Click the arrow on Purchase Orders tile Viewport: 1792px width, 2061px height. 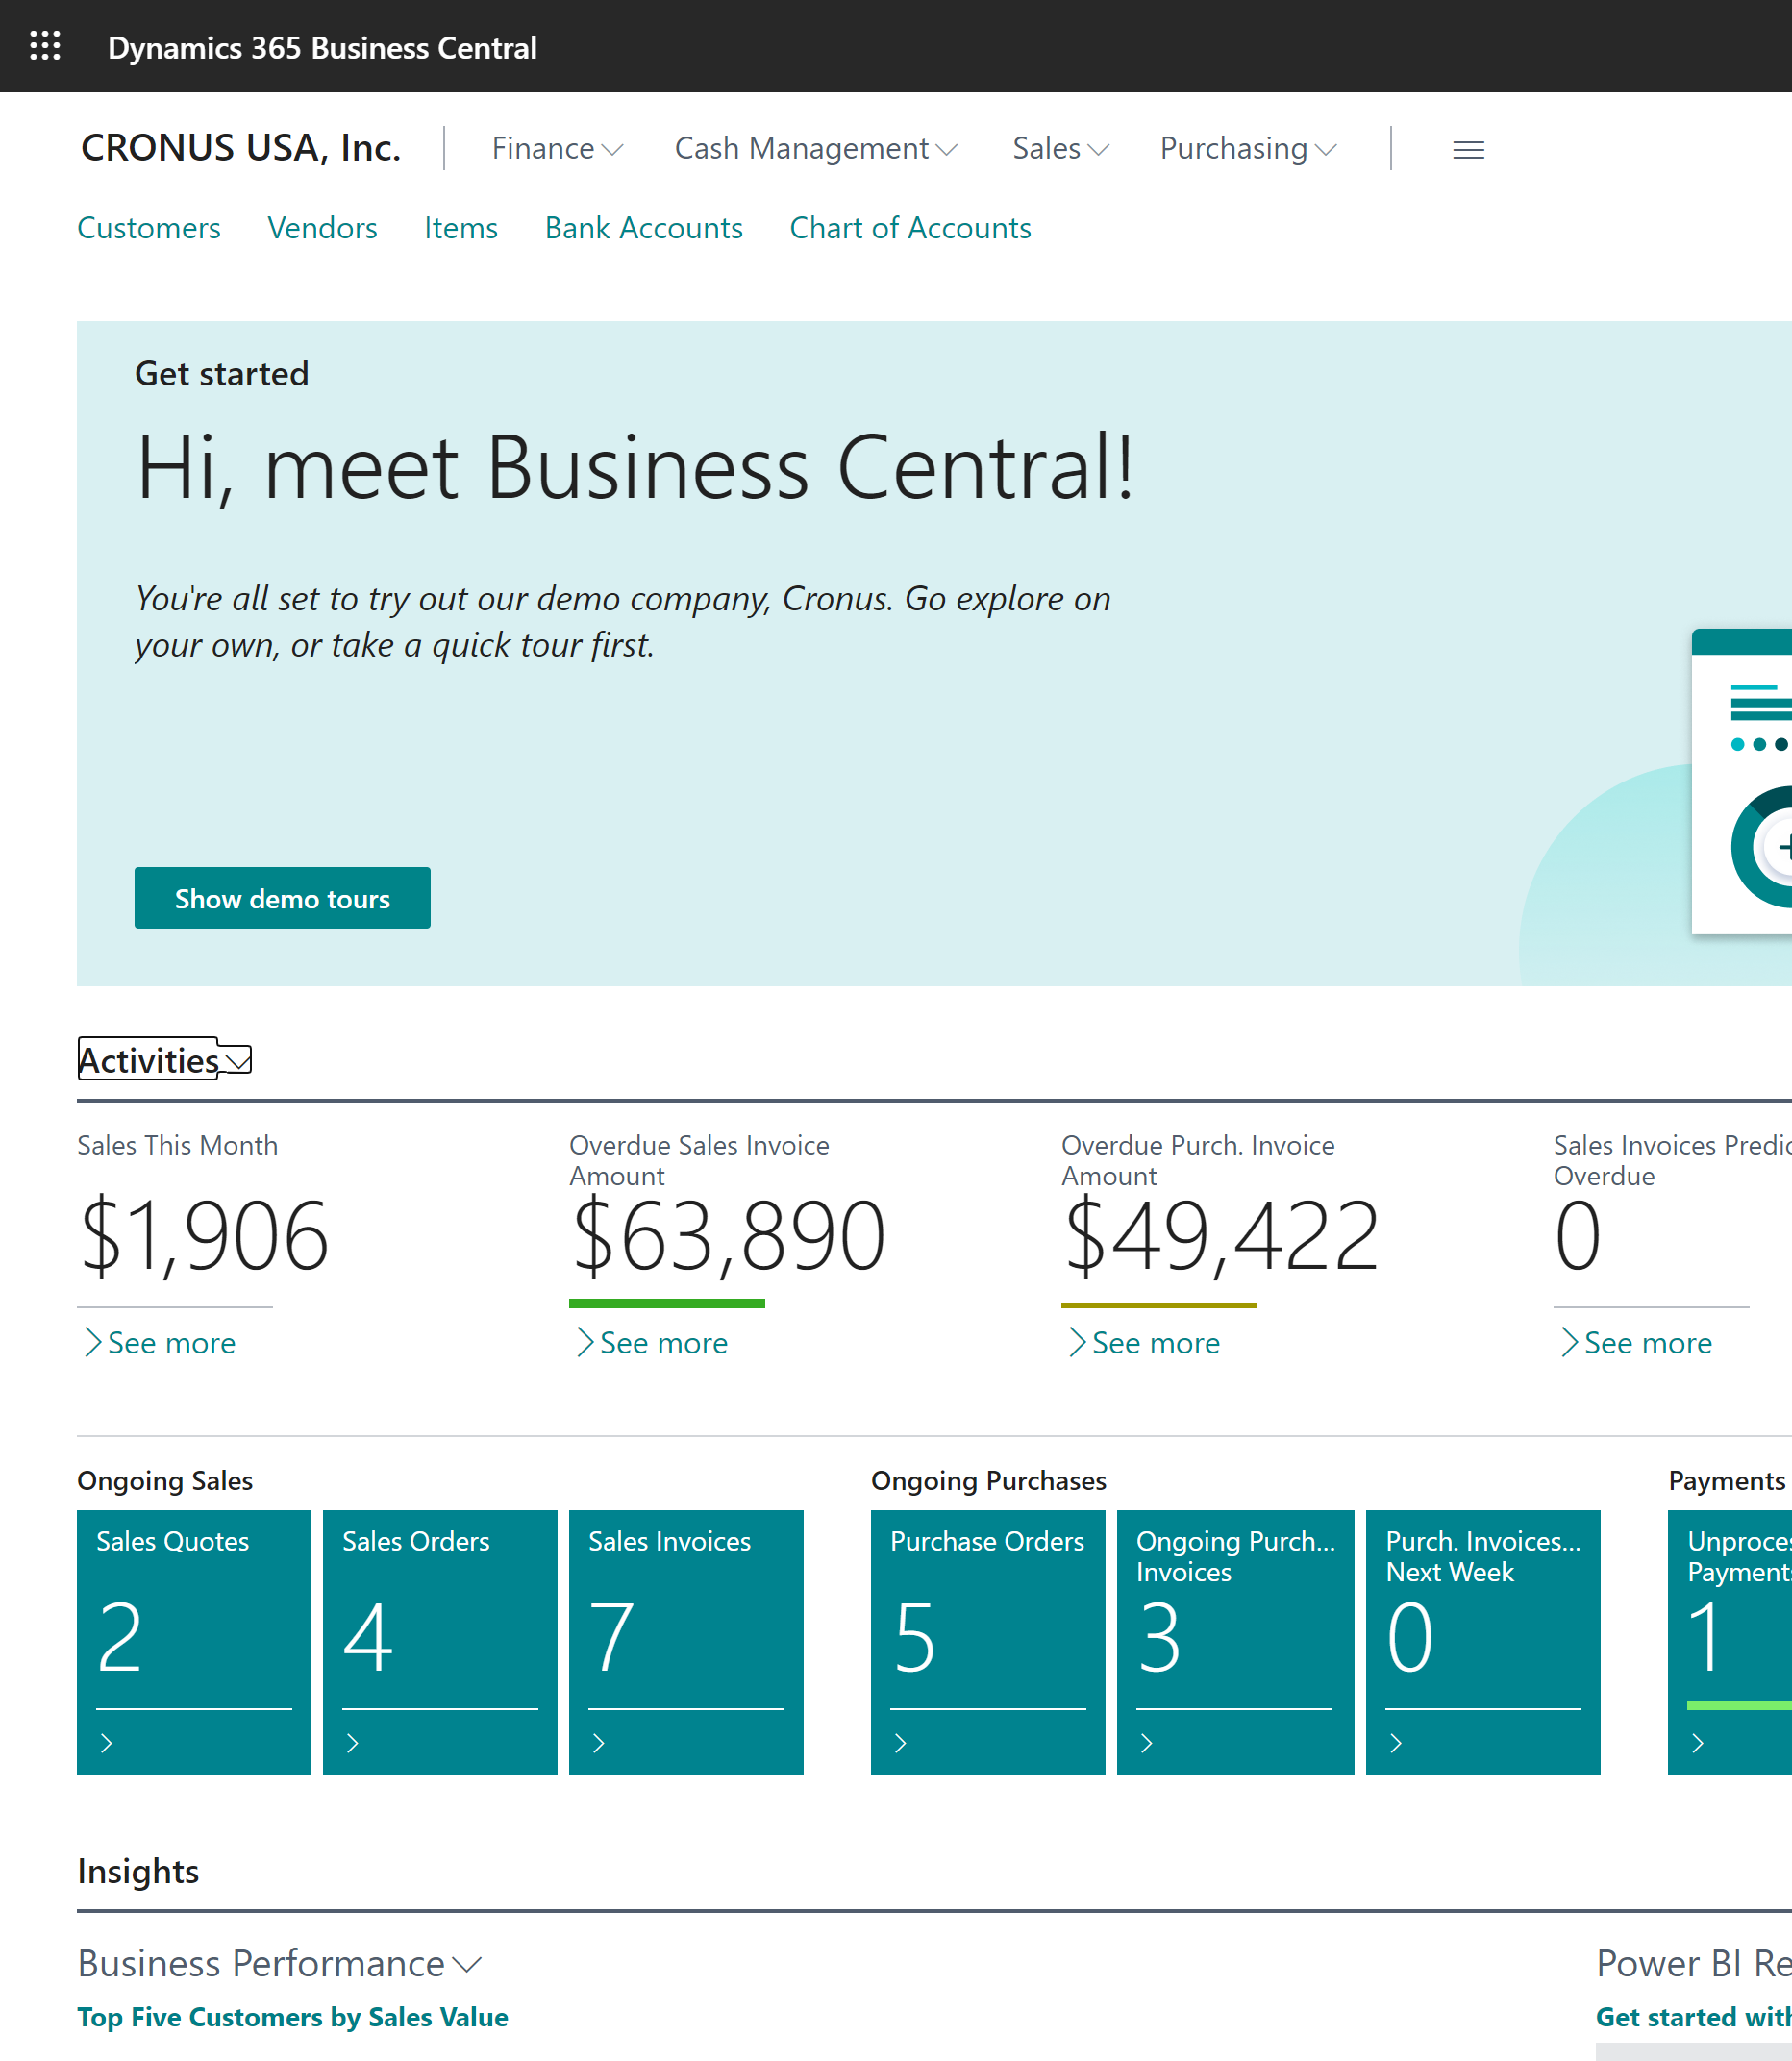[x=900, y=1743]
